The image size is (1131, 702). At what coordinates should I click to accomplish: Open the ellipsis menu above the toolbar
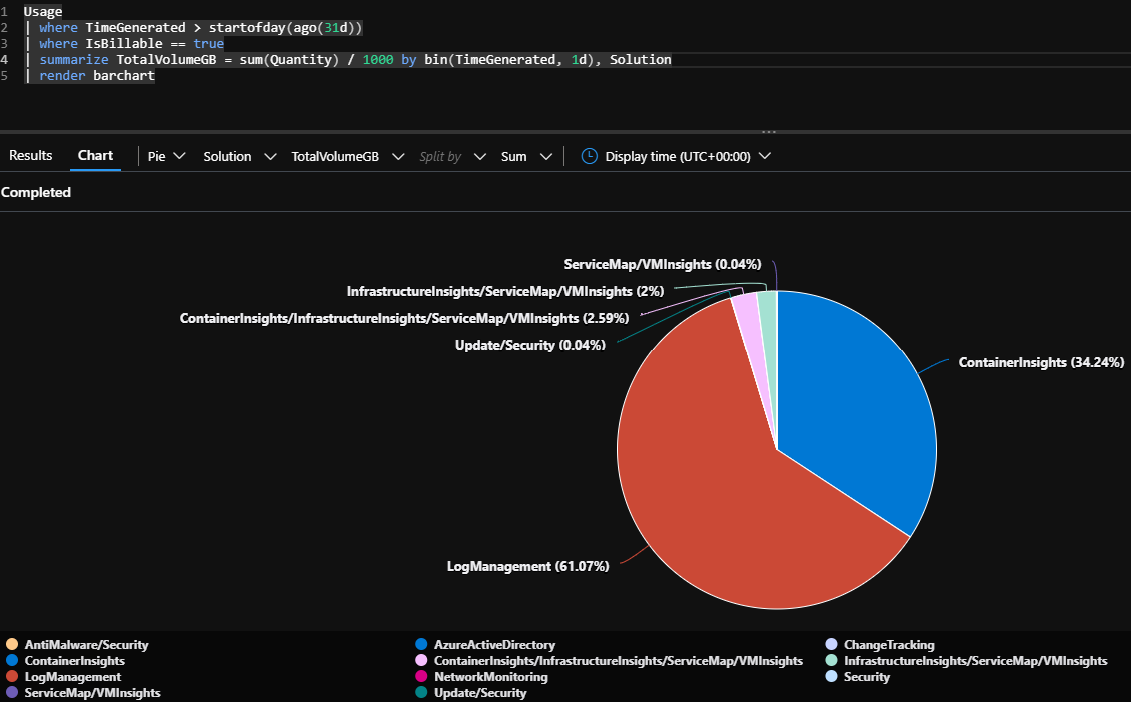(768, 131)
